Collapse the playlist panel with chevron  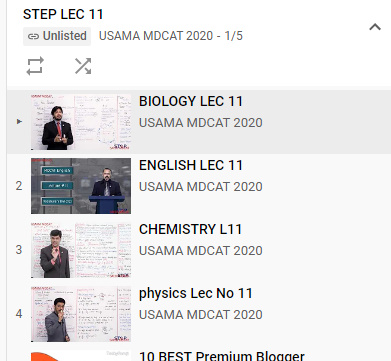tap(375, 27)
